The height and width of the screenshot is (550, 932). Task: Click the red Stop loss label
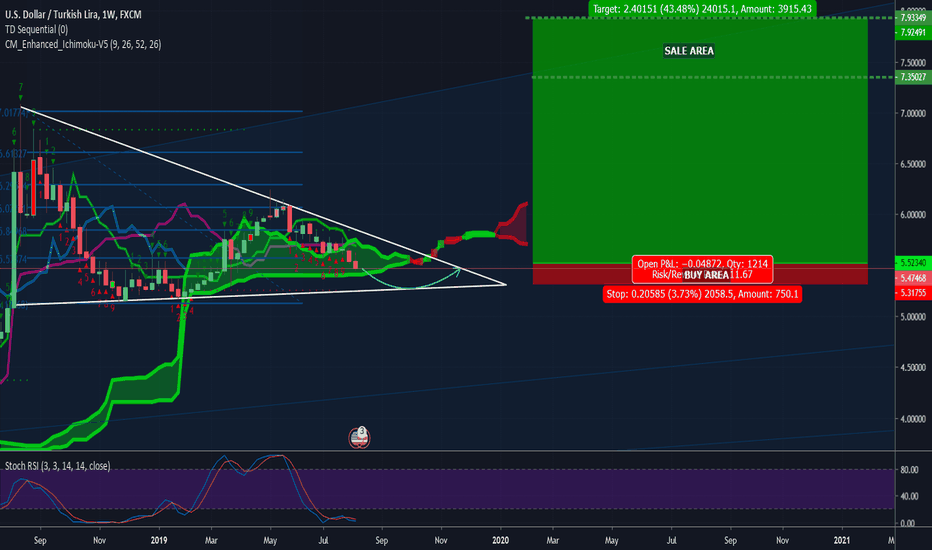click(702, 294)
